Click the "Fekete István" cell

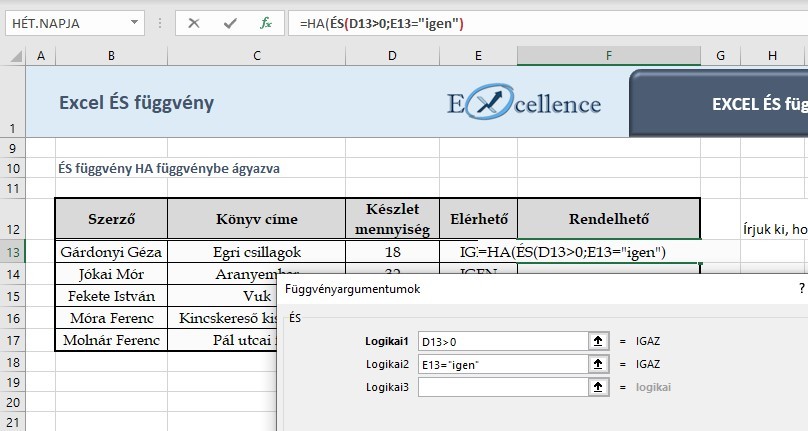coord(111,296)
